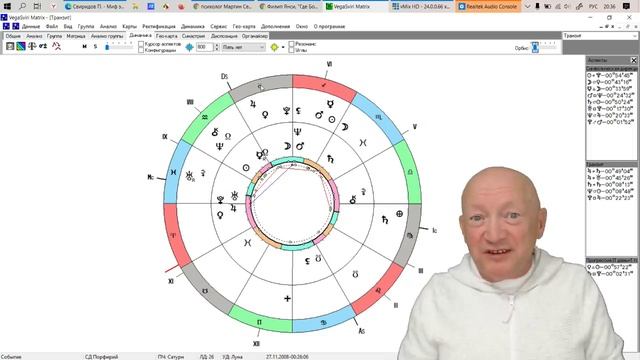
Task: Switch to the Анализ tab in the tab row
Action: [x=34, y=36]
